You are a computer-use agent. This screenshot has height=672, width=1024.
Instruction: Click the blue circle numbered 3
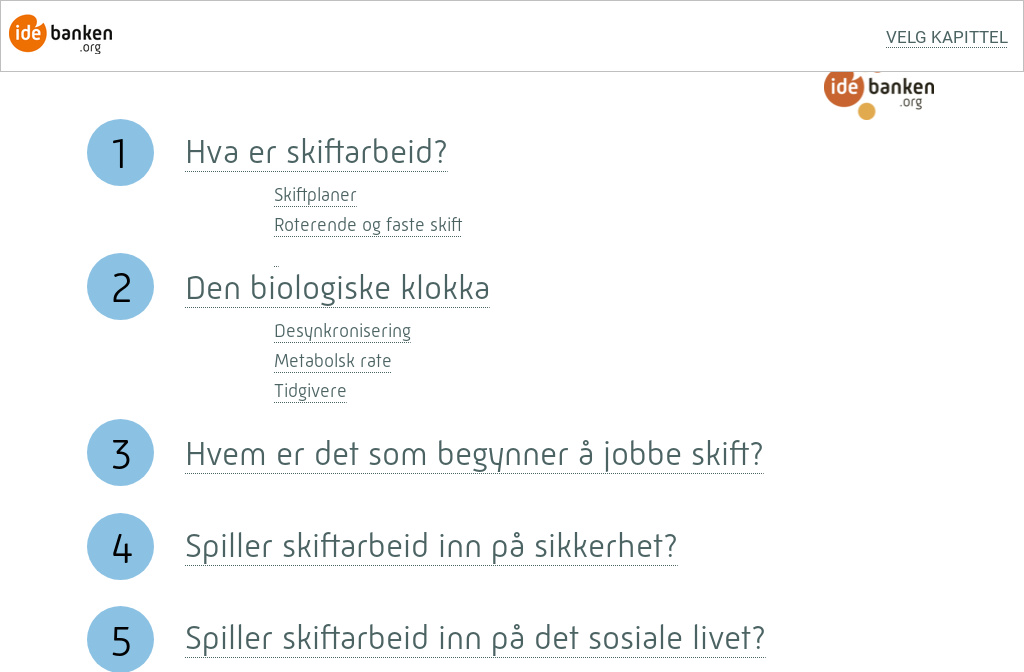120,453
